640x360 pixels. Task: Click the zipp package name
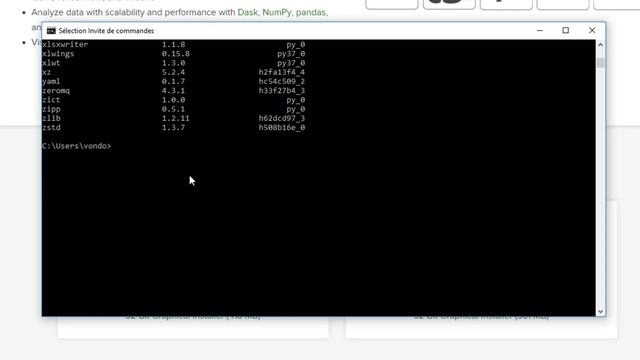(51, 109)
